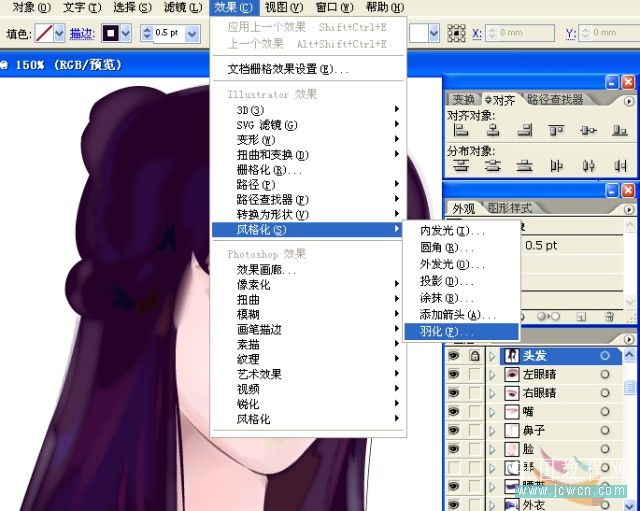The image size is (640, 511).
Task: Hide the 外衣 layer via eye icon
Action: (454, 505)
